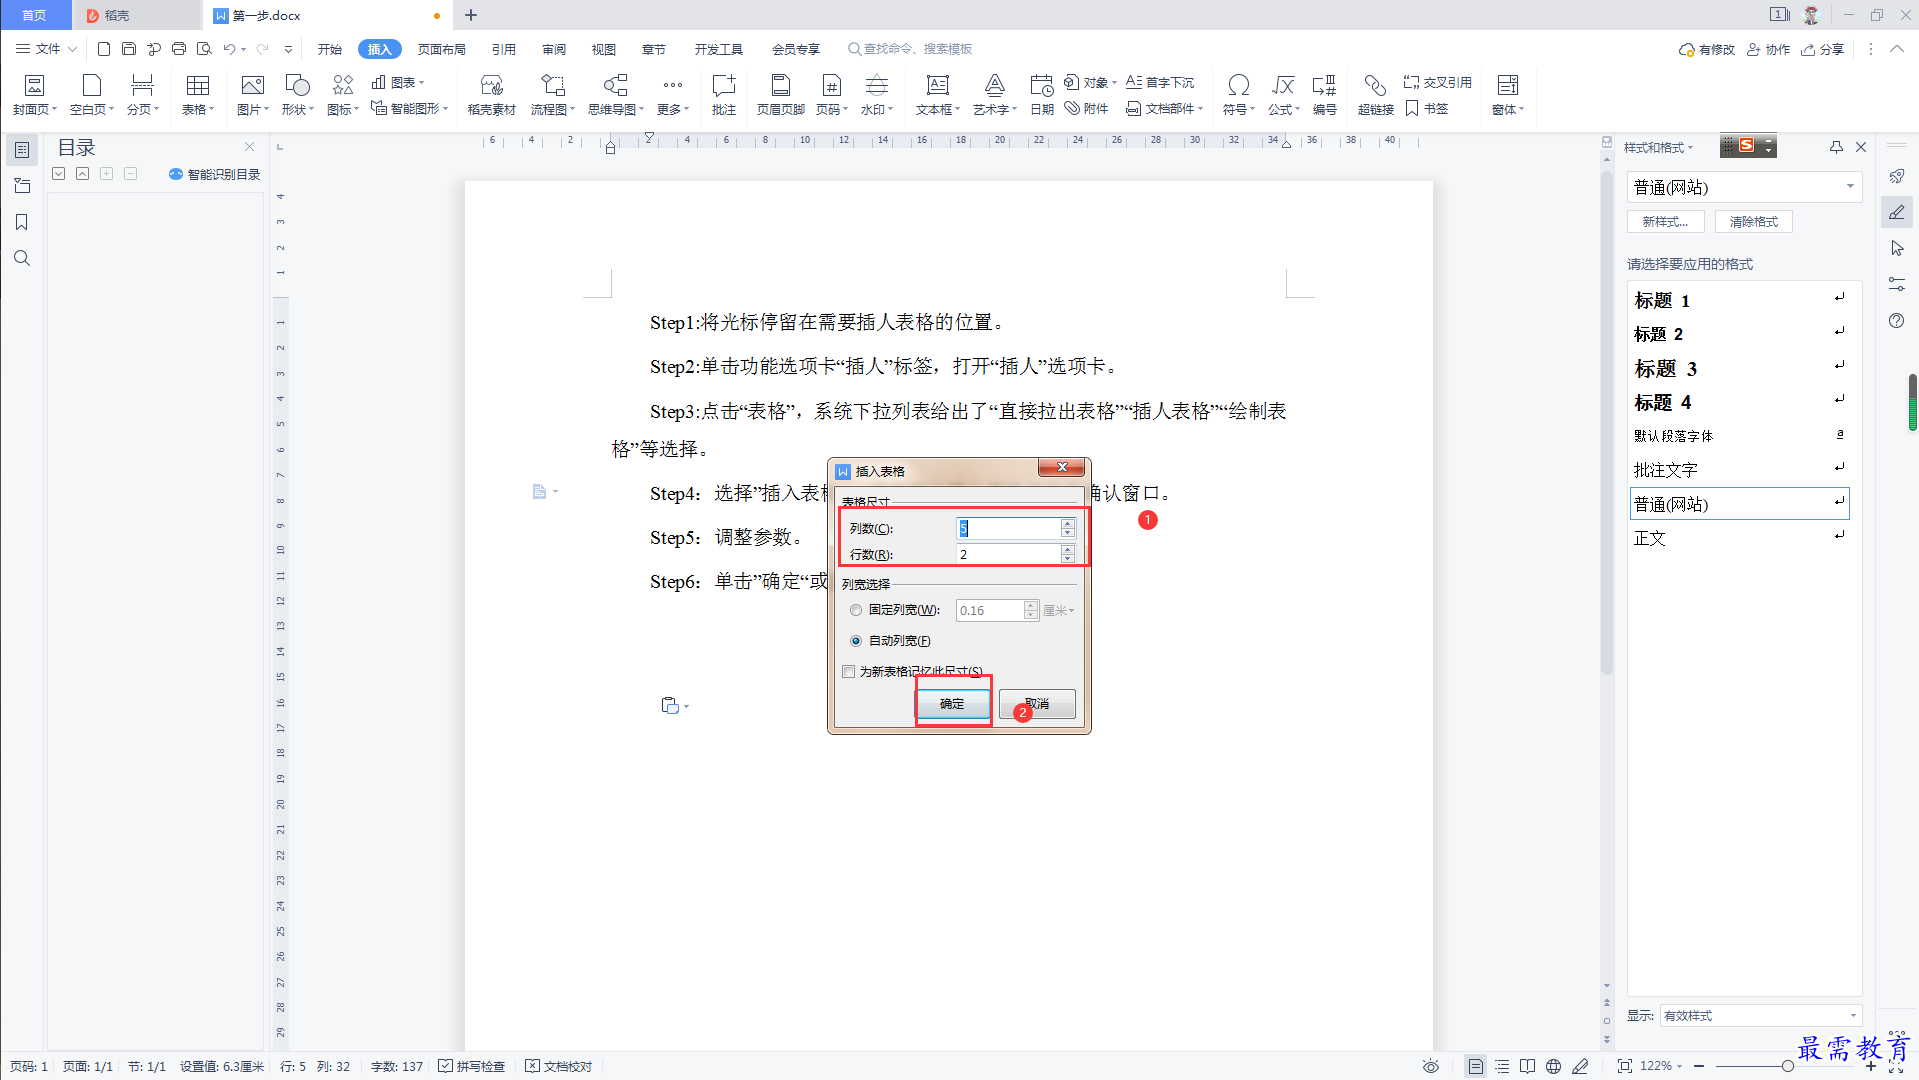This screenshot has width=1919, height=1080.
Task: Open the Shapes tool
Action: [x=297, y=95]
